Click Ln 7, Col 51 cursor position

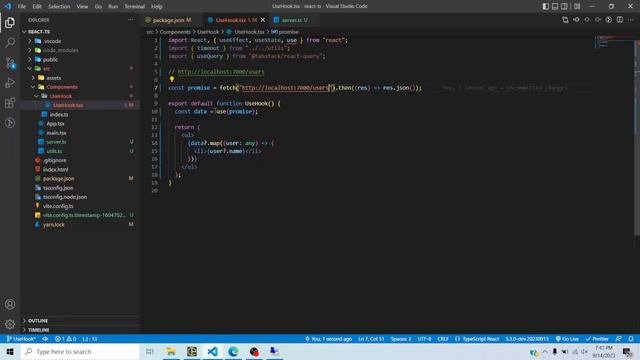pyautogui.click(x=371, y=339)
